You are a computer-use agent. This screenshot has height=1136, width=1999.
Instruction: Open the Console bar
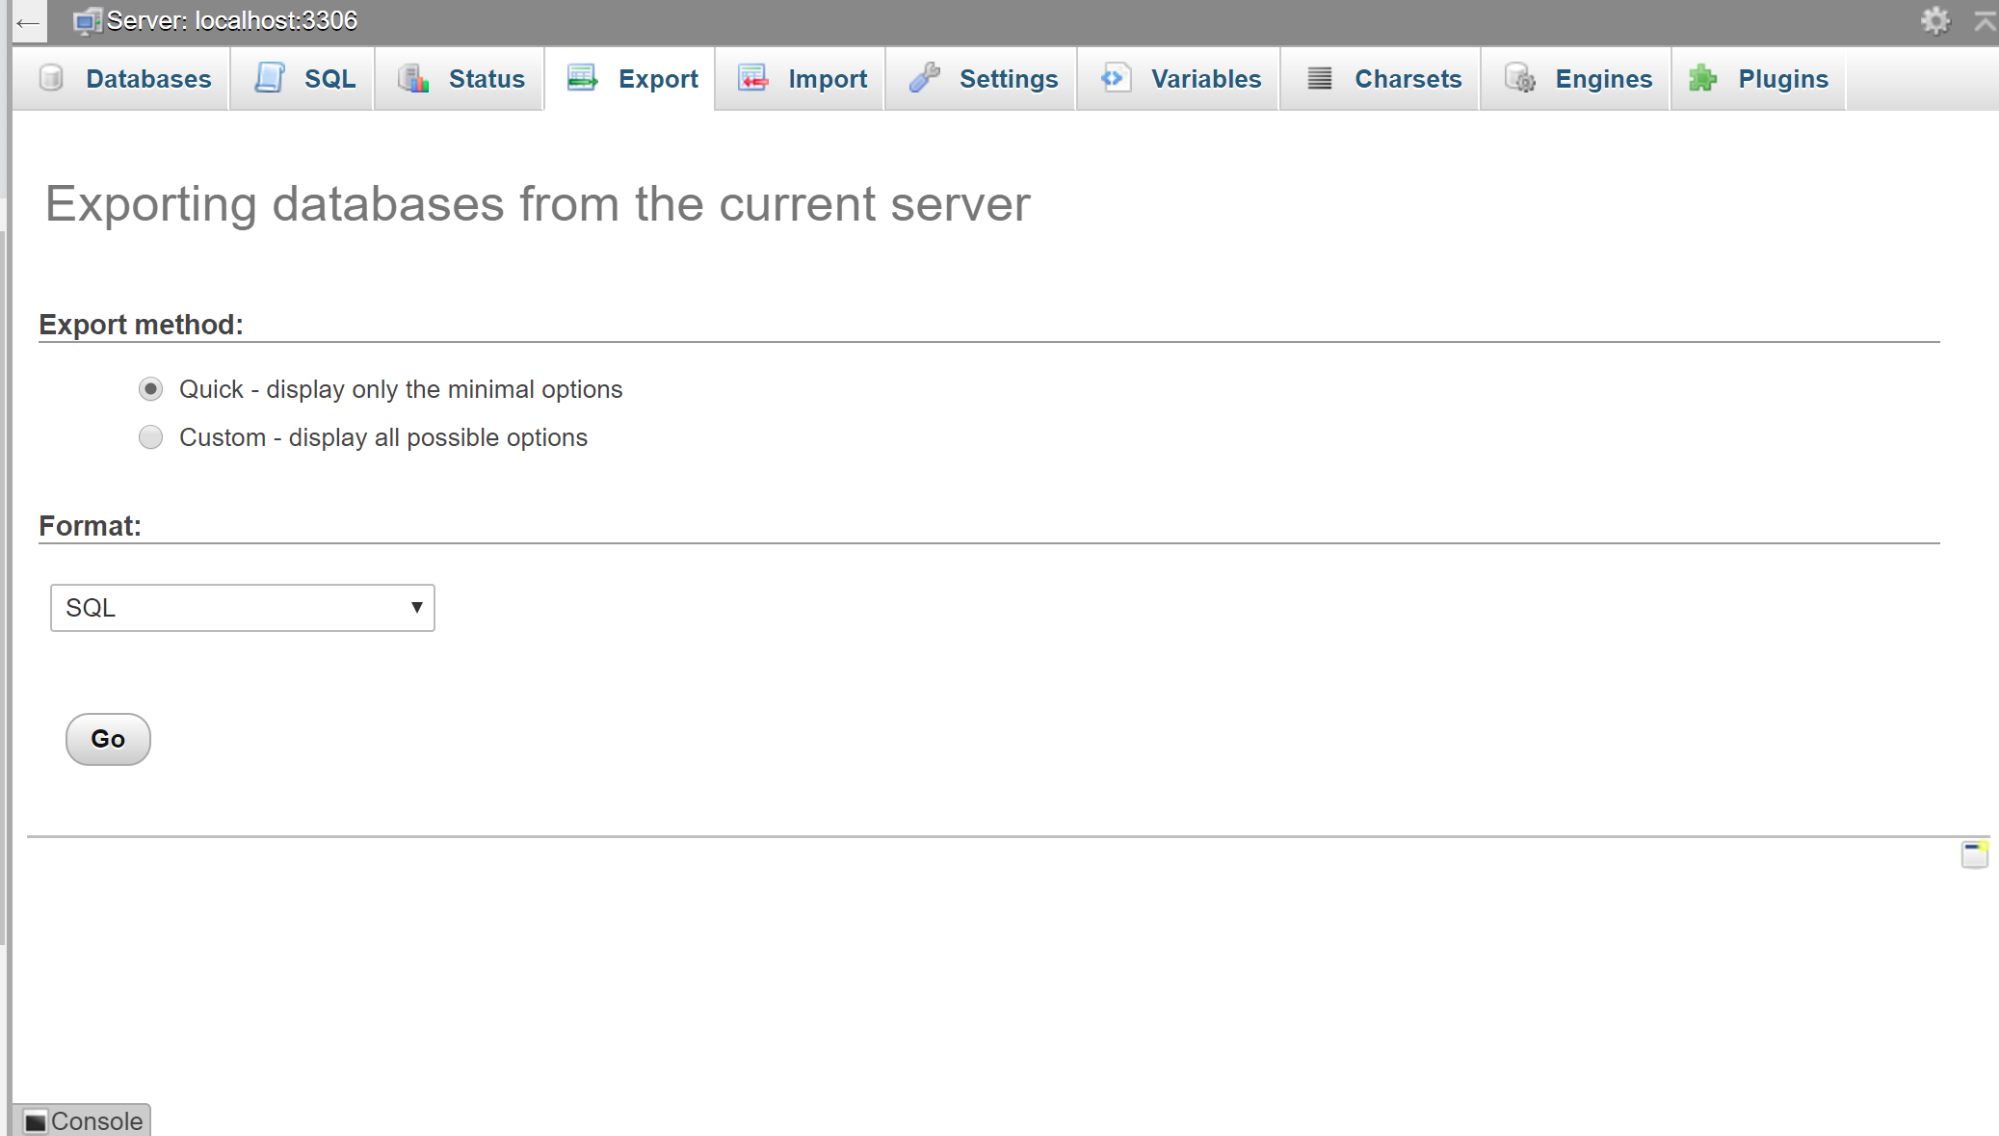click(x=83, y=1120)
